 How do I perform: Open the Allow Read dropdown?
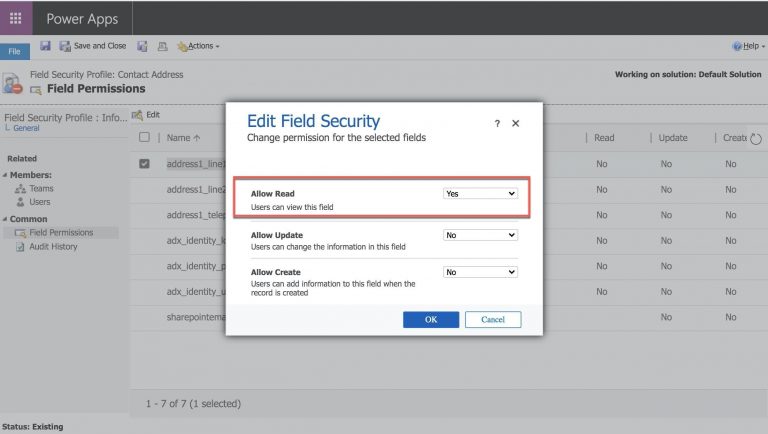480,193
